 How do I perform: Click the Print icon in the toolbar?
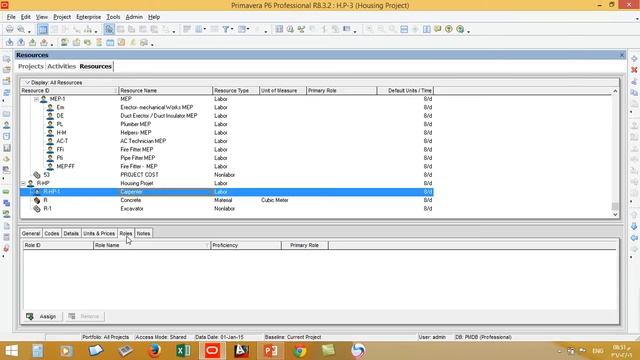tap(9, 29)
